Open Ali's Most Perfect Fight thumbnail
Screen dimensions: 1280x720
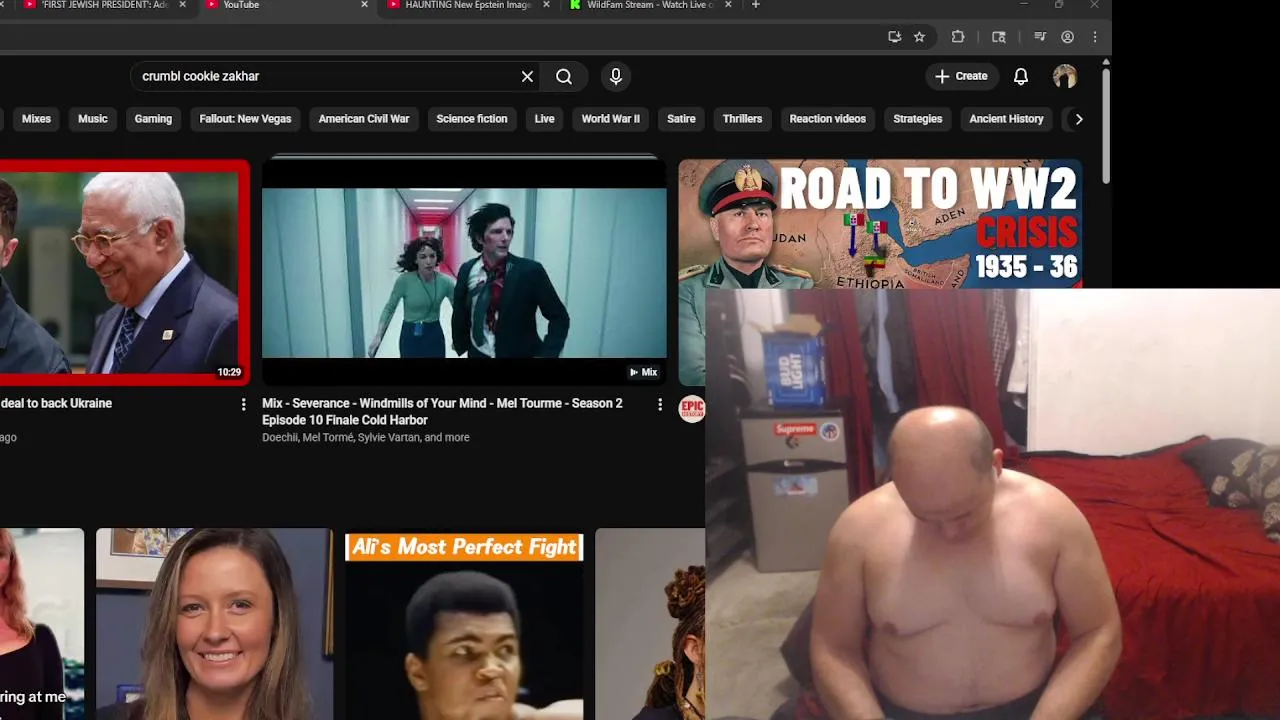(x=464, y=625)
